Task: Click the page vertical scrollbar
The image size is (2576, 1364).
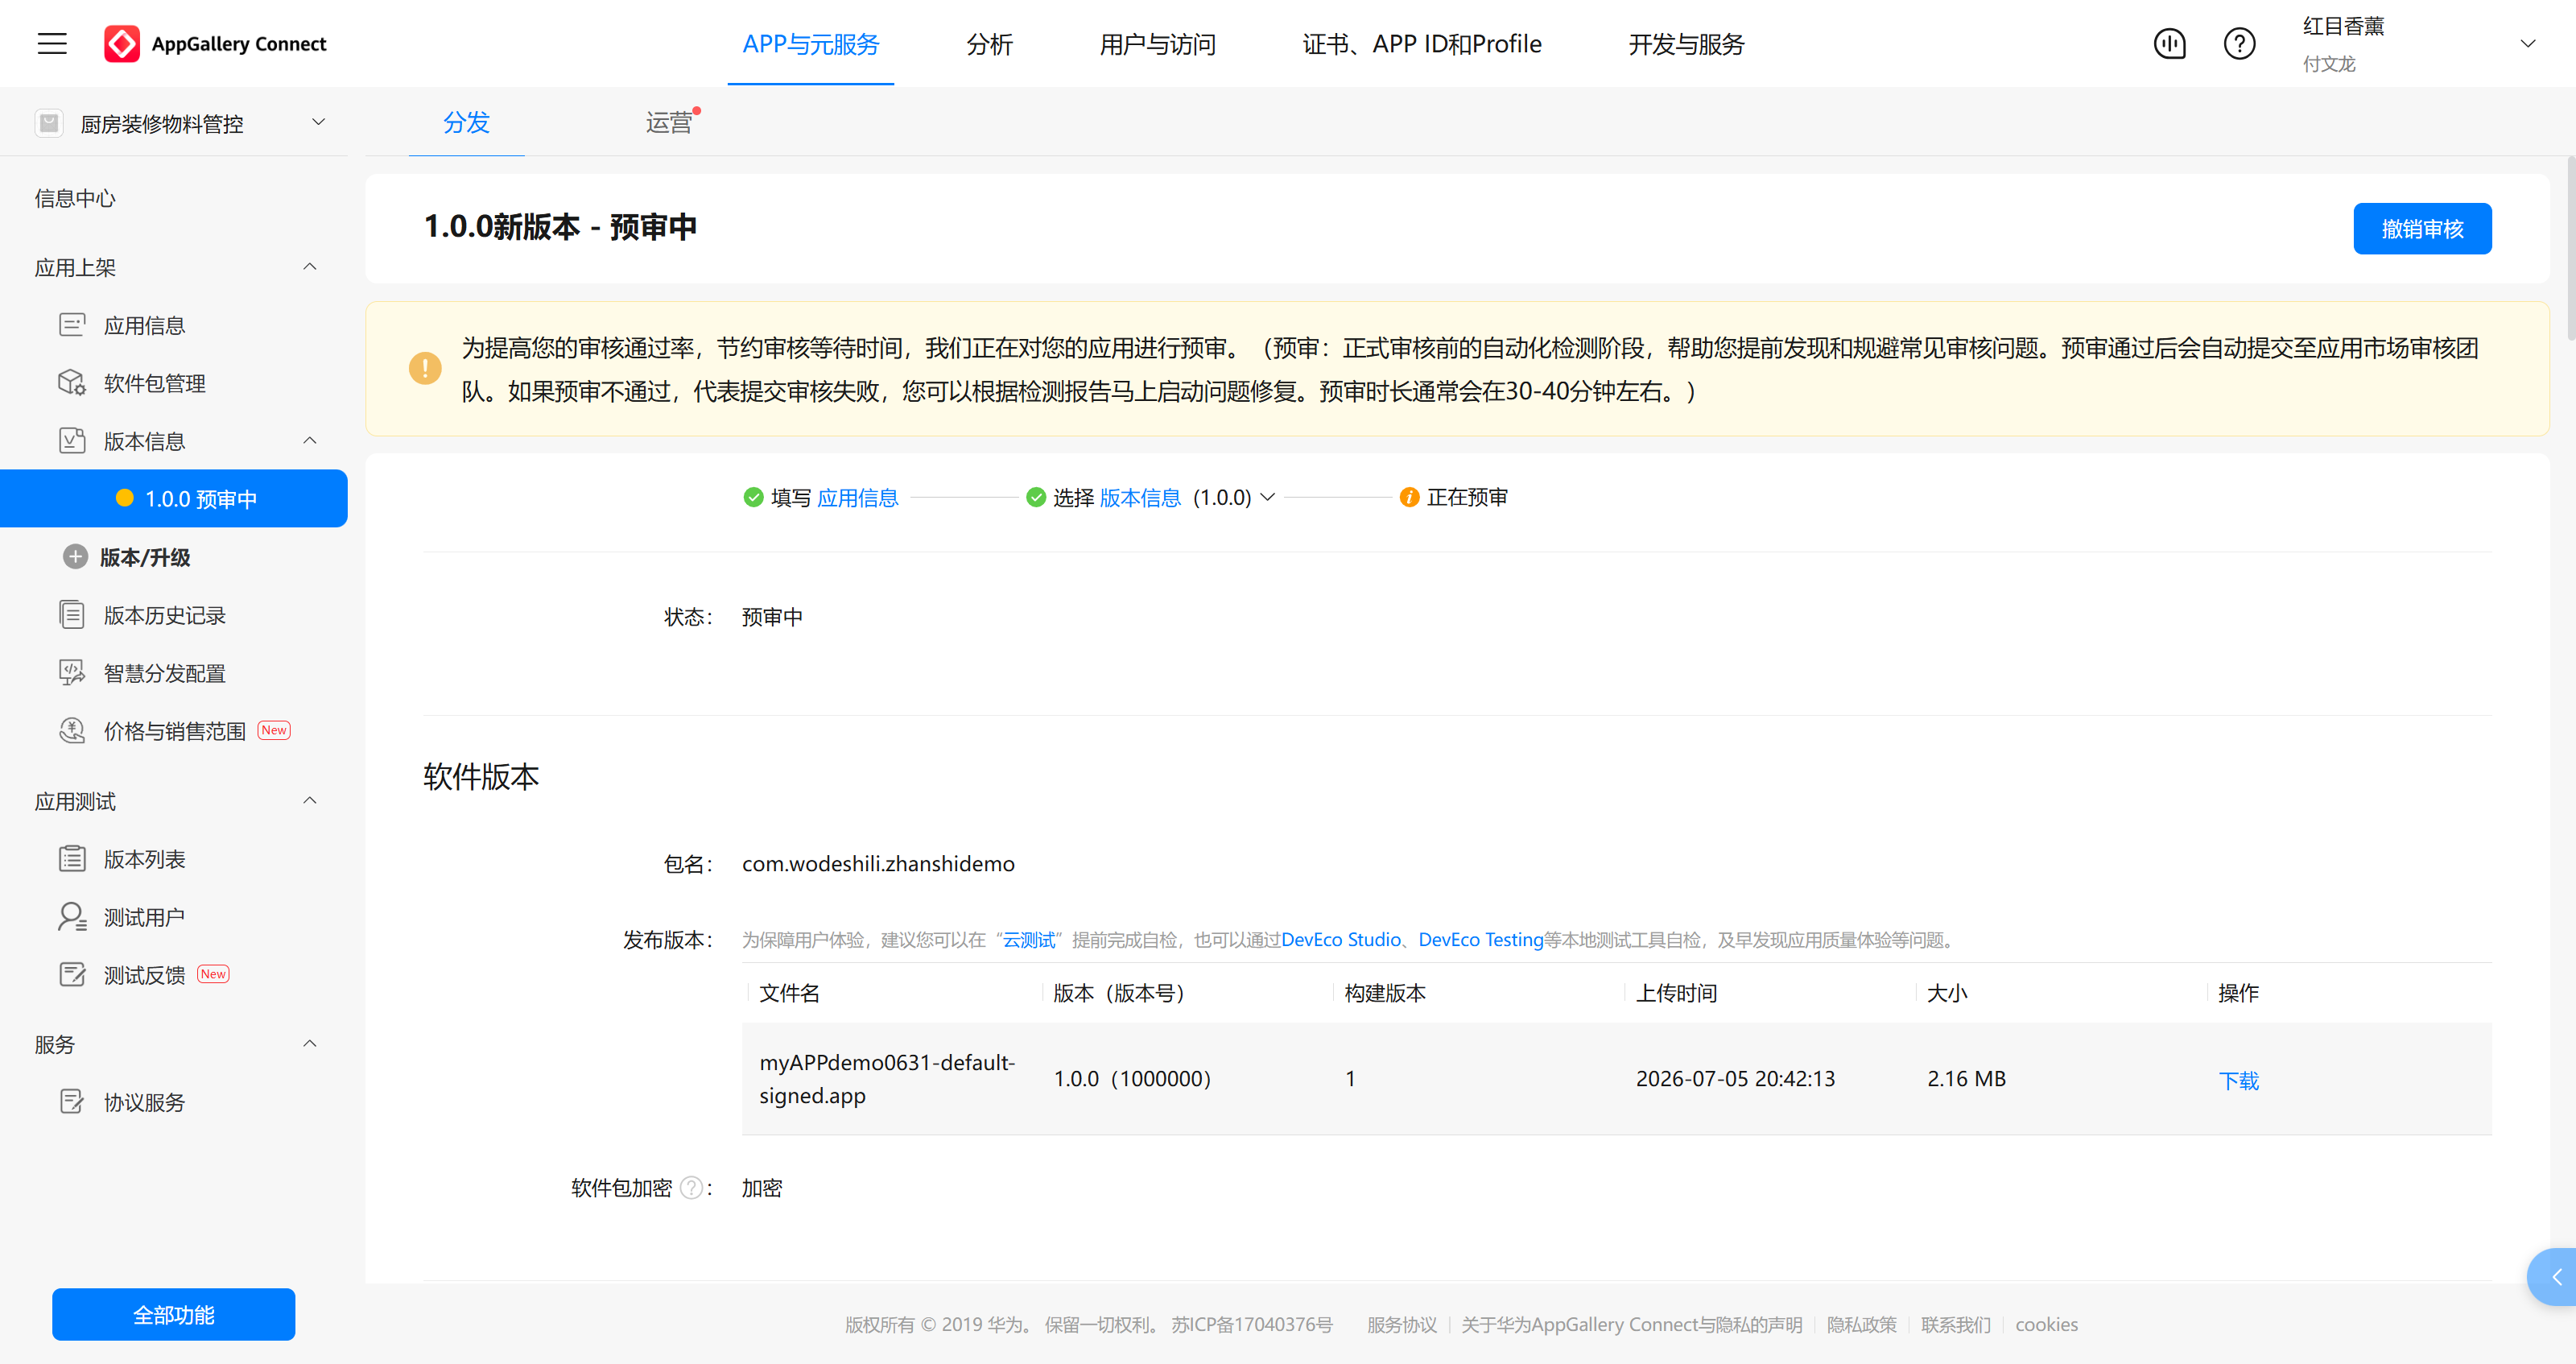Action: (x=2571, y=247)
